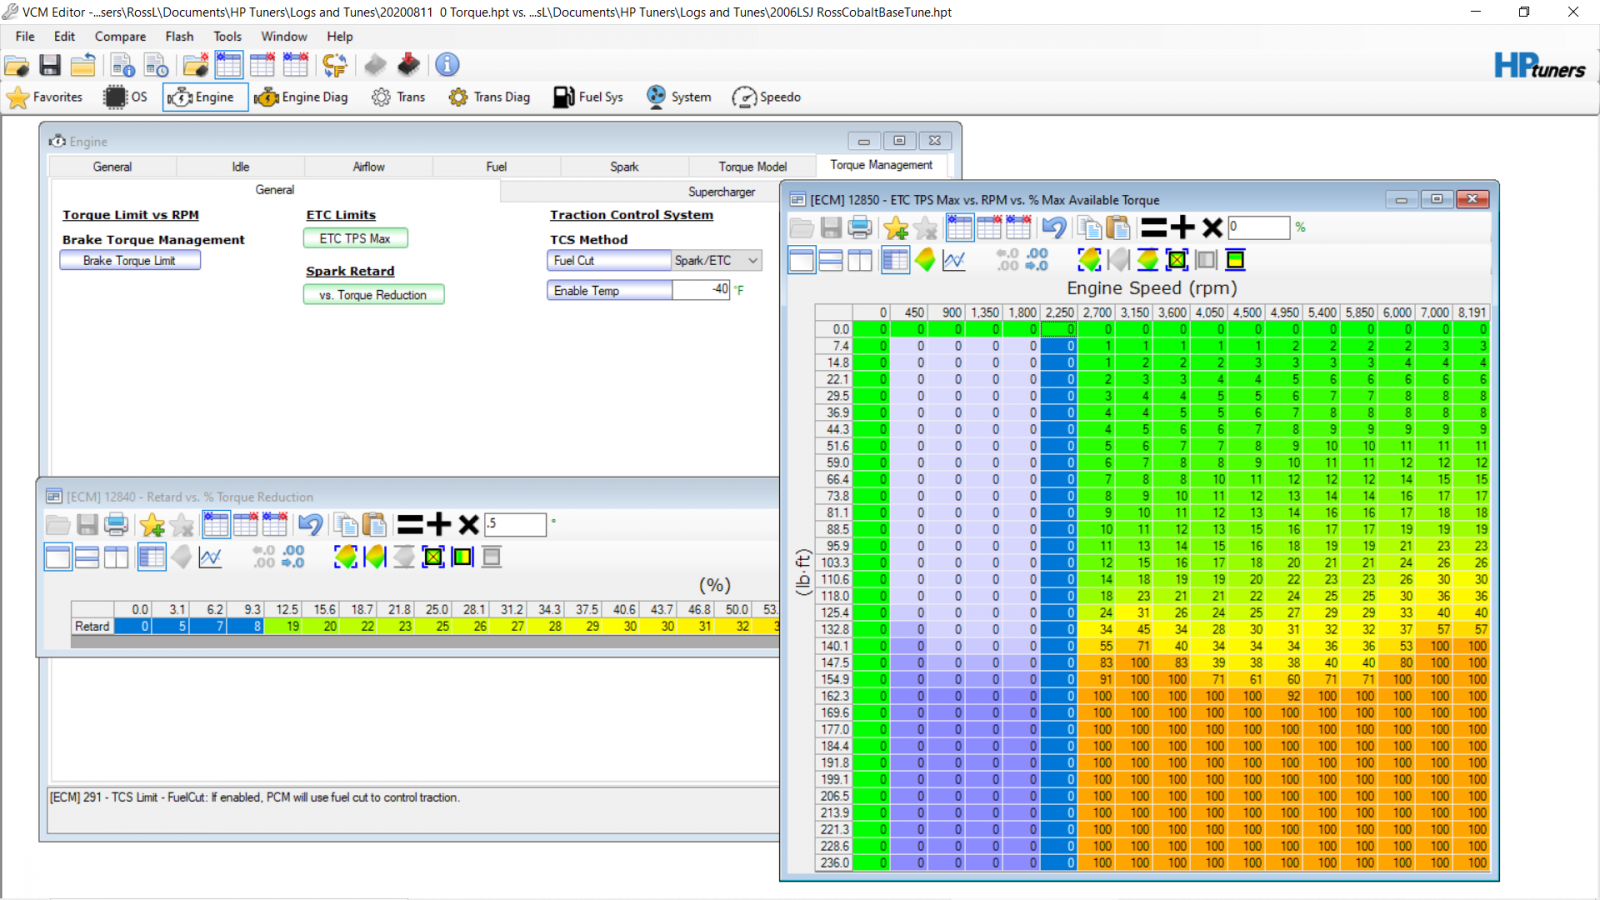Open a tune file from main toolbar
The height and width of the screenshot is (900, 1600).
coord(17,66)
